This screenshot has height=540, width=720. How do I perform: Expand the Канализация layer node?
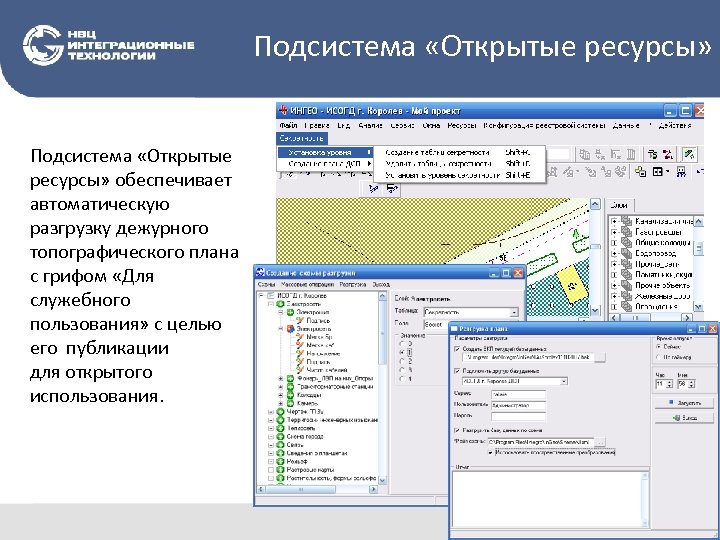[614, 222]
